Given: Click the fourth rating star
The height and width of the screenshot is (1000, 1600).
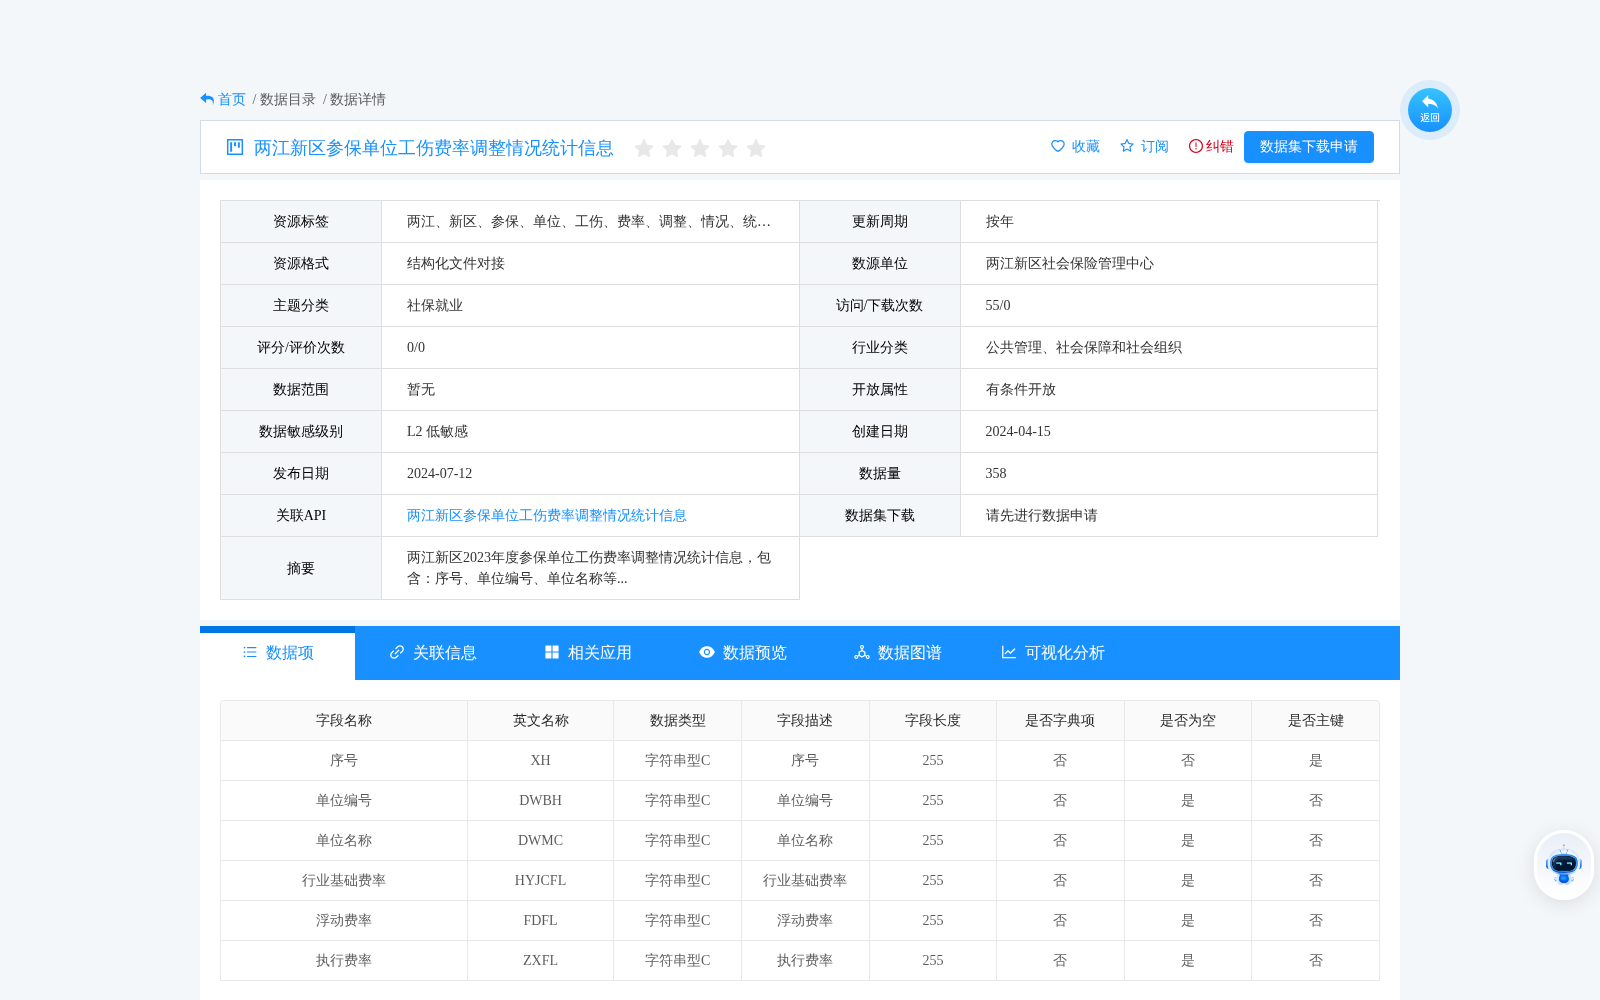Looking at the screenshot, I should click(x=728, y=148).
